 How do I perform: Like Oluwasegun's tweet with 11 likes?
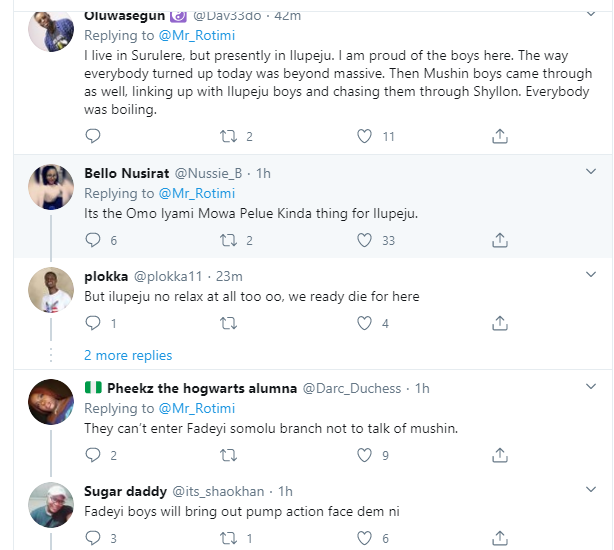(365, 136)
